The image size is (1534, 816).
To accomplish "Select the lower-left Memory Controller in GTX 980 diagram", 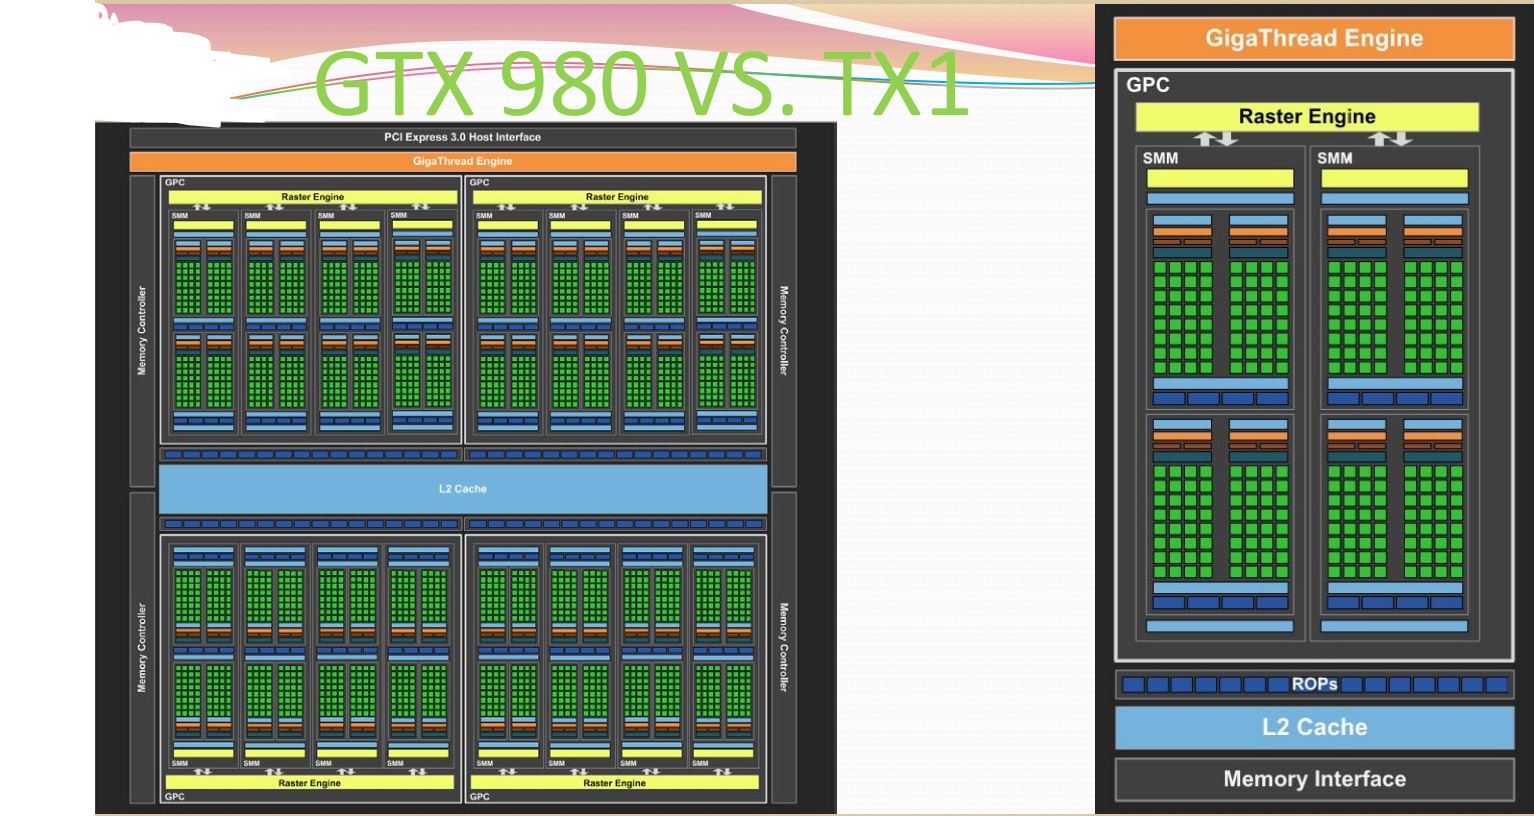I will pyautogui.click(x=142, y=647).
